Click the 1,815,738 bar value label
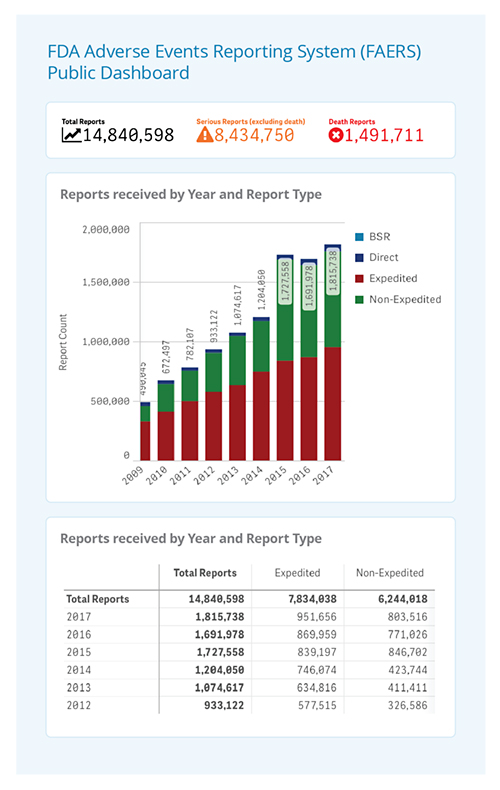Image resolution: width=500 pixels, height=790 pixels. point(333,272)
